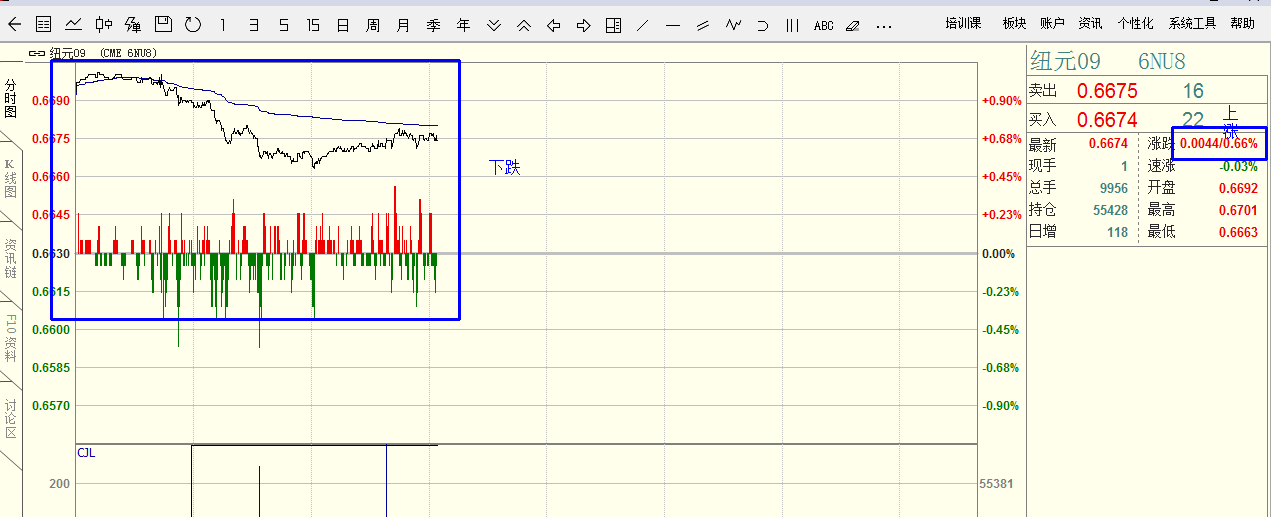Image resolution: width=1271 pixels, height=517 pixels.
Task: Open the more tools ellipsis menu
Action: tap(883, 25)
